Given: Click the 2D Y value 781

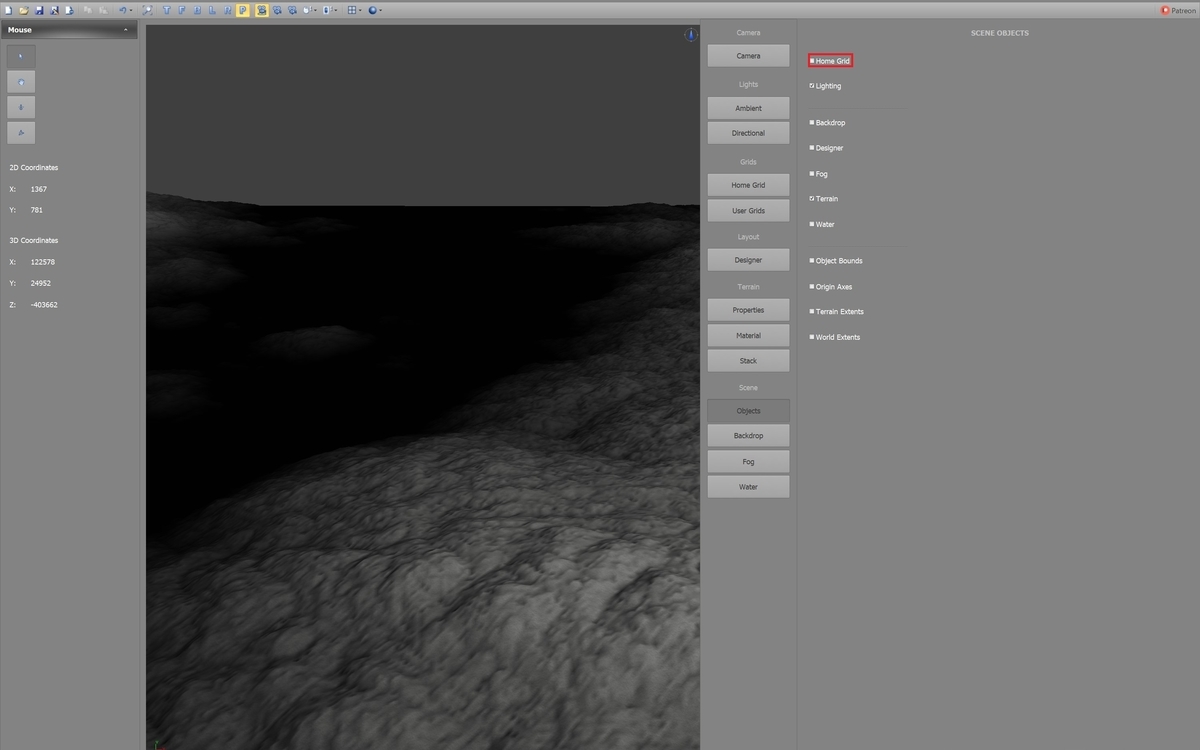Looking at the screenshot, I should pyautogui.click(x=36, y=210).
